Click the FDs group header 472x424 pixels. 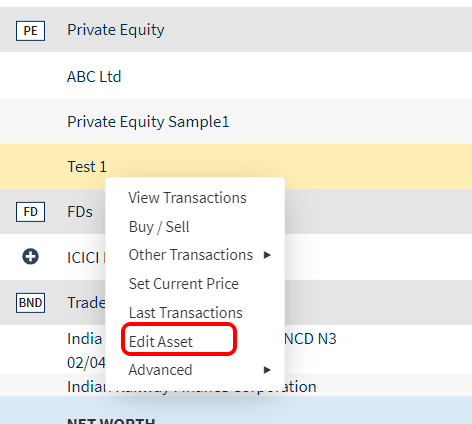click(x=236, y=212)
